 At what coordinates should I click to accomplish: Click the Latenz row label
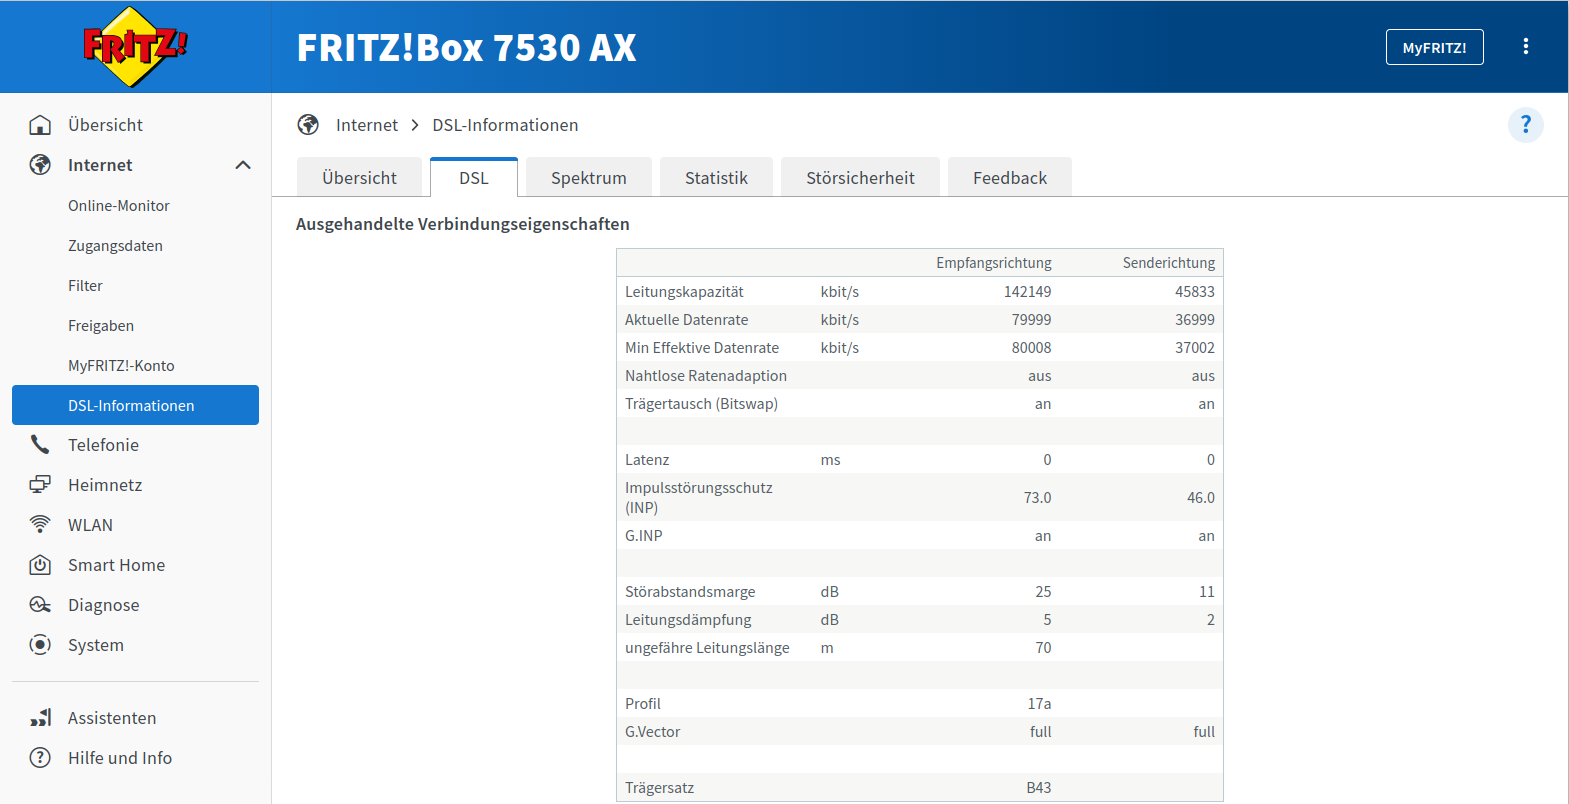tap(647, 460)
